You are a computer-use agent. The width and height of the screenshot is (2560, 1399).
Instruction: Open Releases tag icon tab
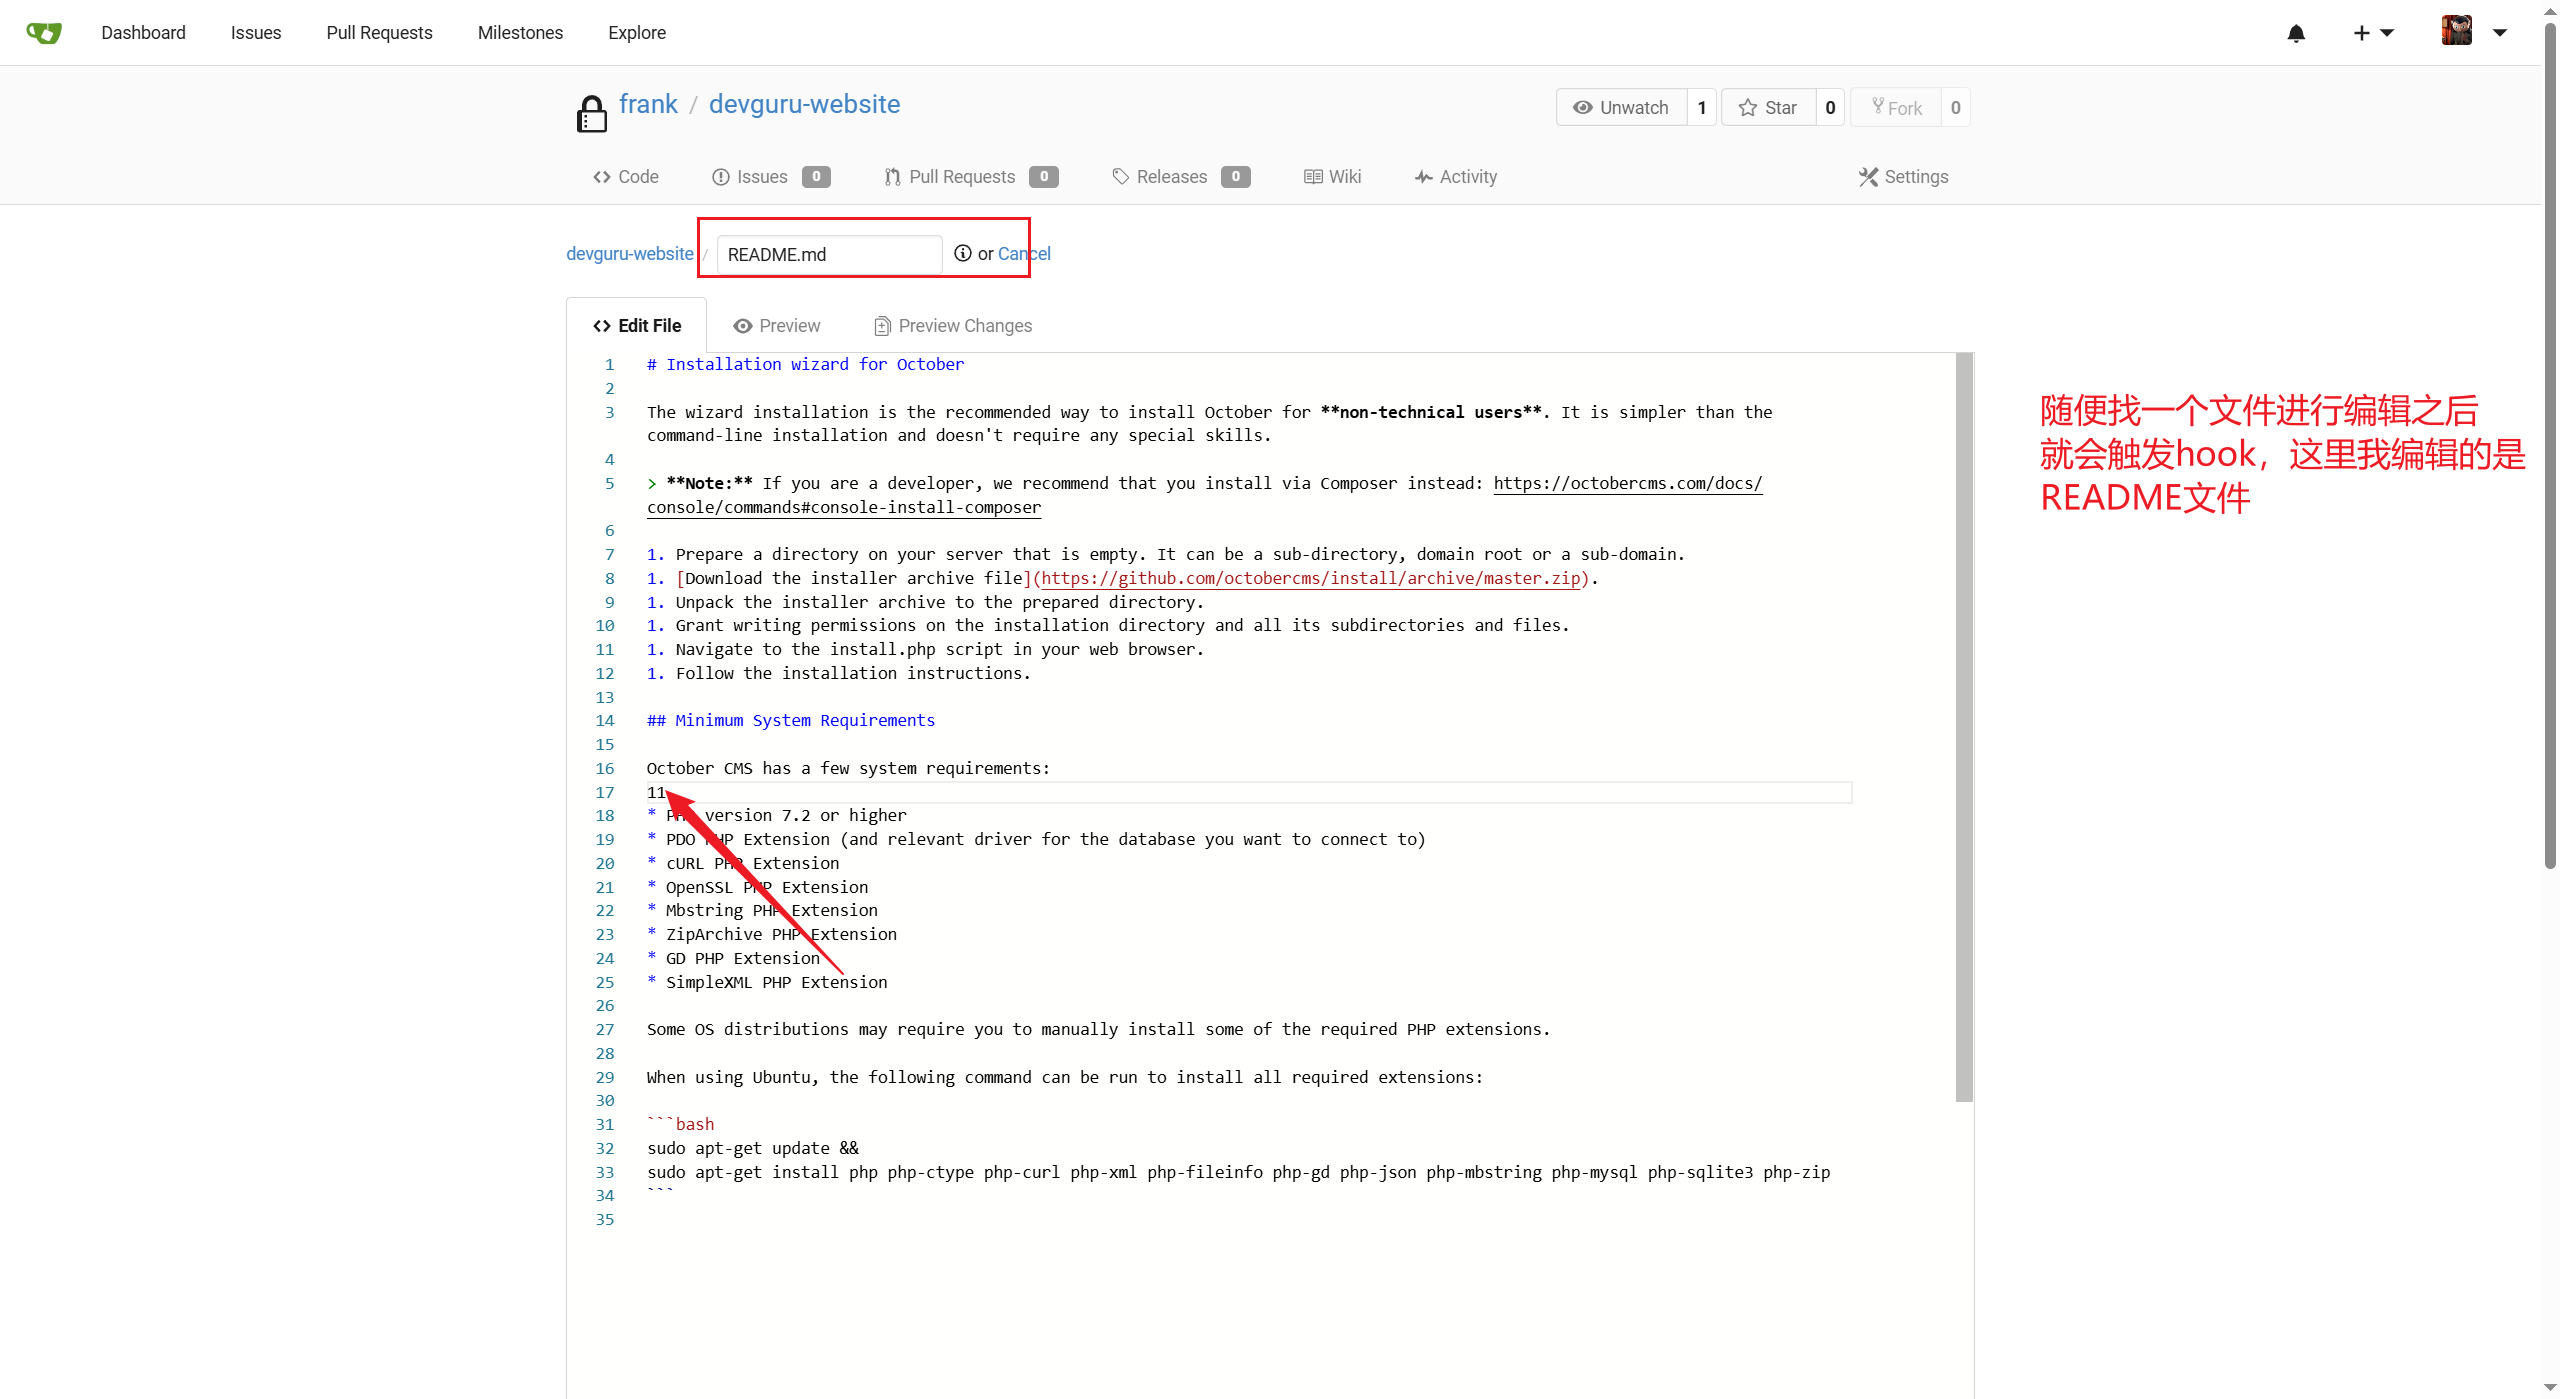pyautogui.click(x=1170, y=177)
